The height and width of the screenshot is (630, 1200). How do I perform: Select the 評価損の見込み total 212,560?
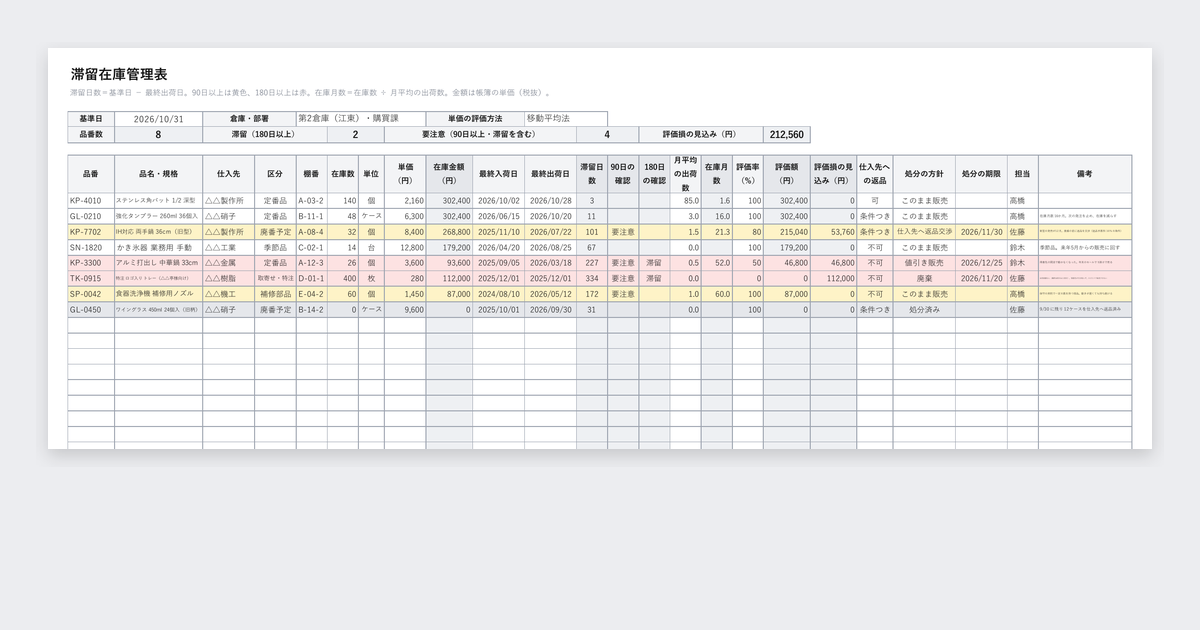pos(788,134)
